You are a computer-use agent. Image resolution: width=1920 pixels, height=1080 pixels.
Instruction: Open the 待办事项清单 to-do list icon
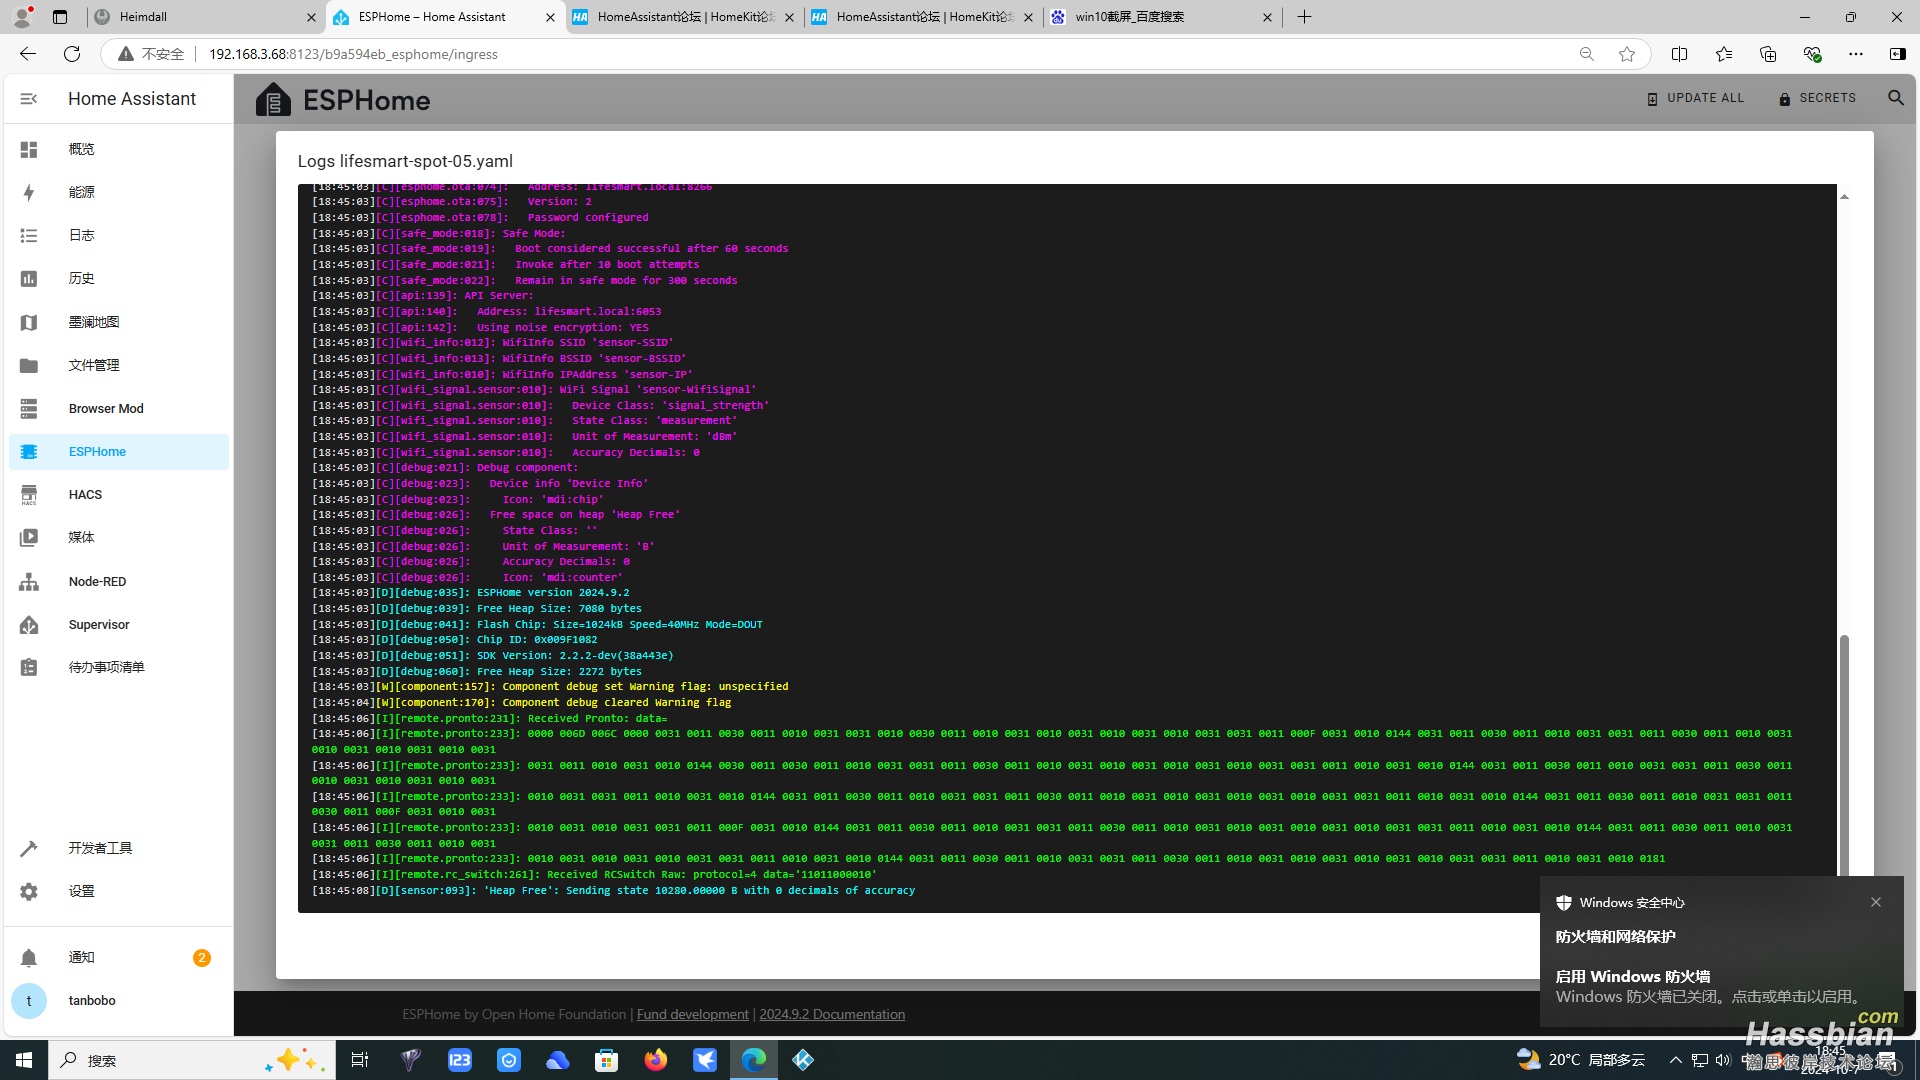(29, 667)
